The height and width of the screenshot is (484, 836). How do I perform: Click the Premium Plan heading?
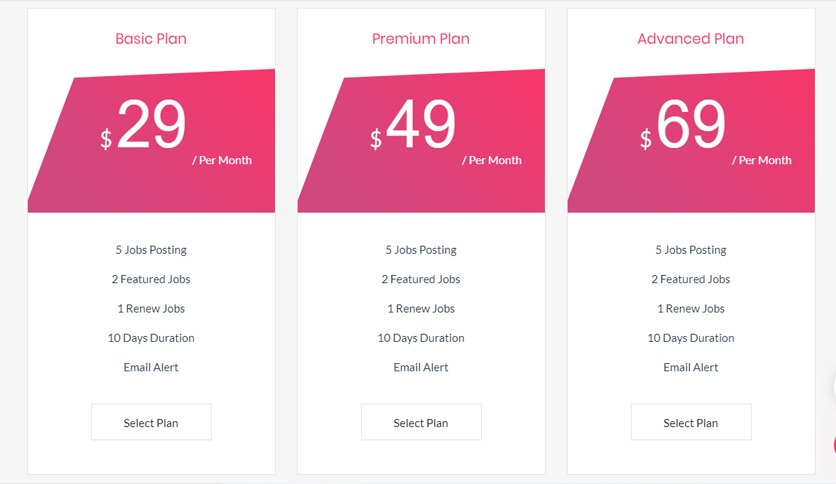coord(421,38)
